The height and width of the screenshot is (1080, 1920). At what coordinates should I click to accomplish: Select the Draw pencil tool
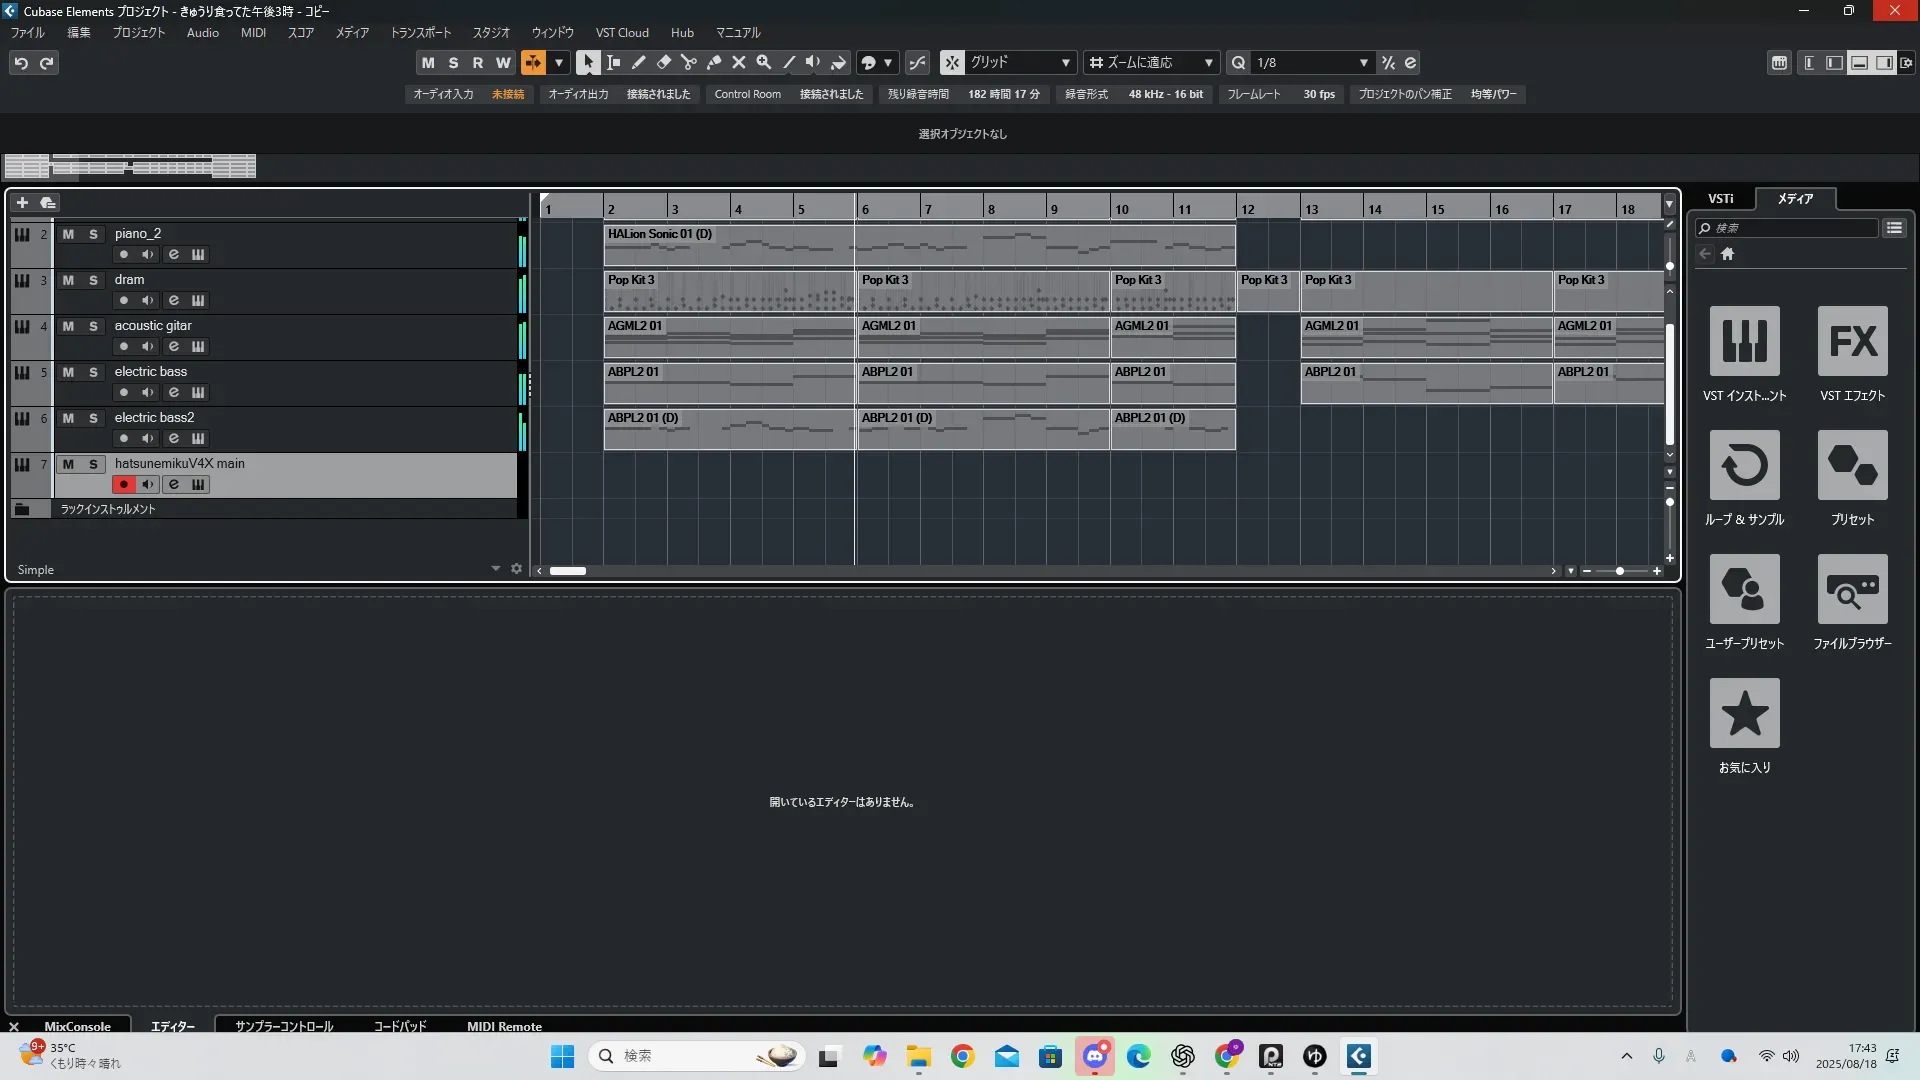pyautogui.click(x=638, y=62)
